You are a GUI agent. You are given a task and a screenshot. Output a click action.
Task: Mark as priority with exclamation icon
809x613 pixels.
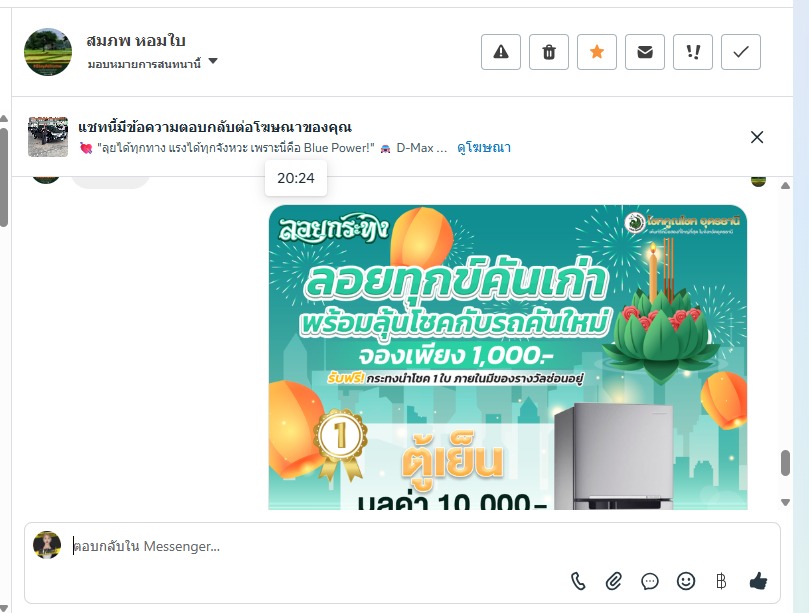(692, 52)
